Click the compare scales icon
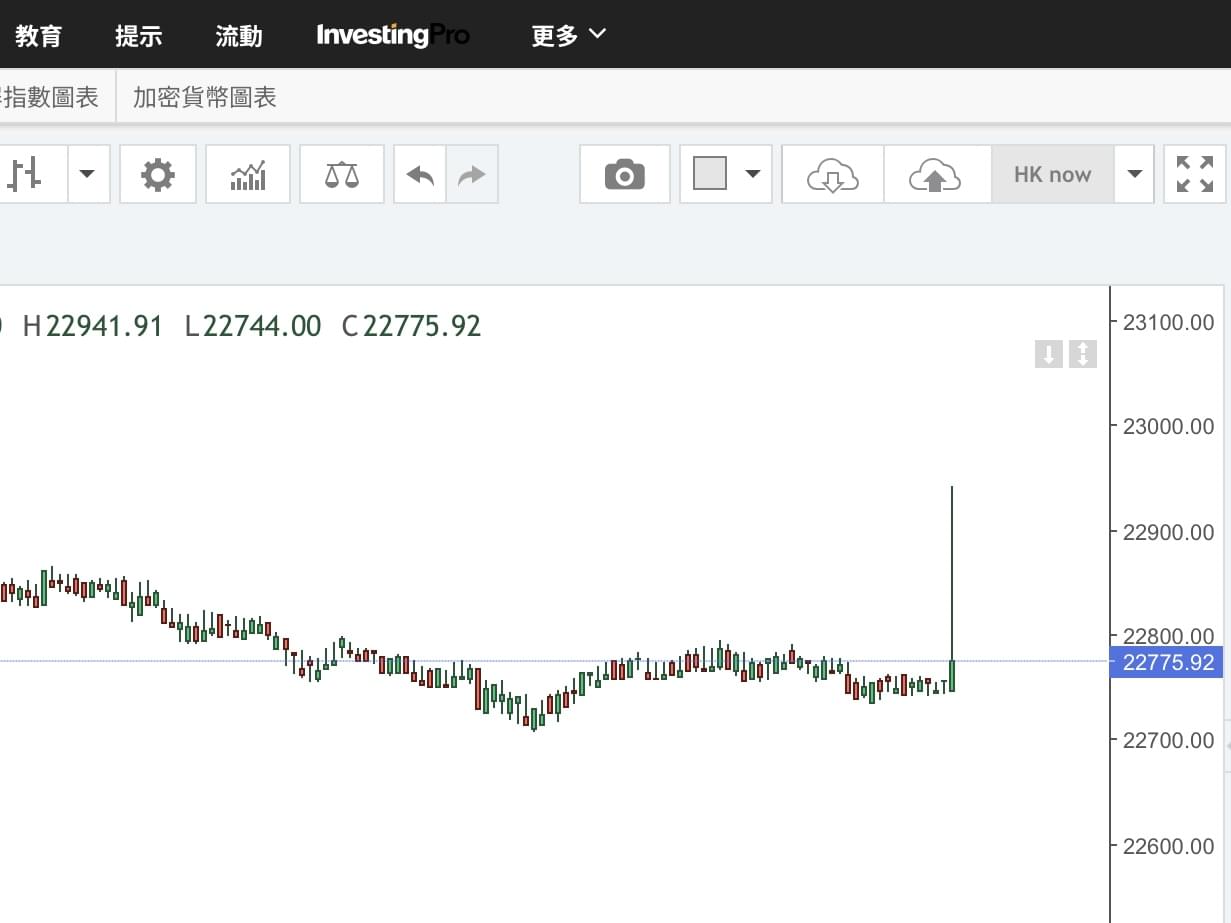The image size is (1231, 923). [342, 175]
